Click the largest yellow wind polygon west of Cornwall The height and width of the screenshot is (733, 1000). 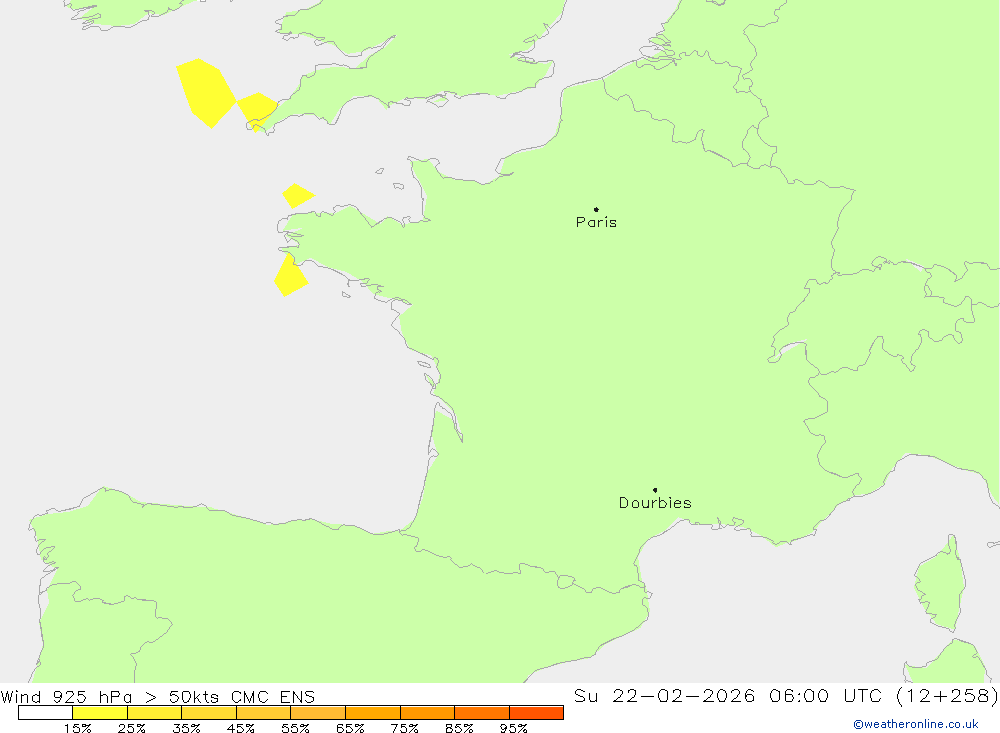pyautogui.click(x=205, y=93)
